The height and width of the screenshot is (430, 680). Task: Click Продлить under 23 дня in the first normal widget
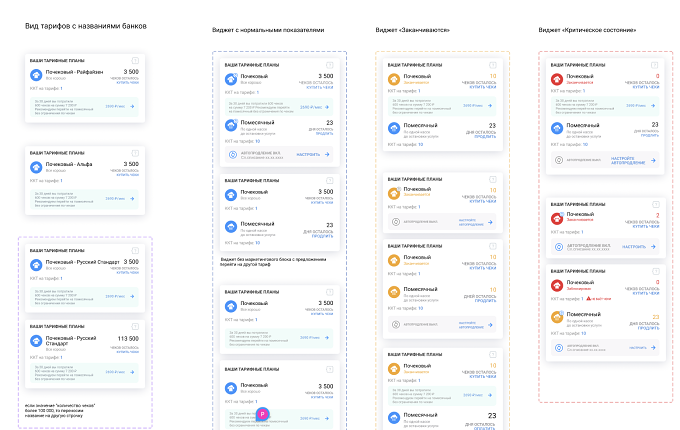(324, 134)
